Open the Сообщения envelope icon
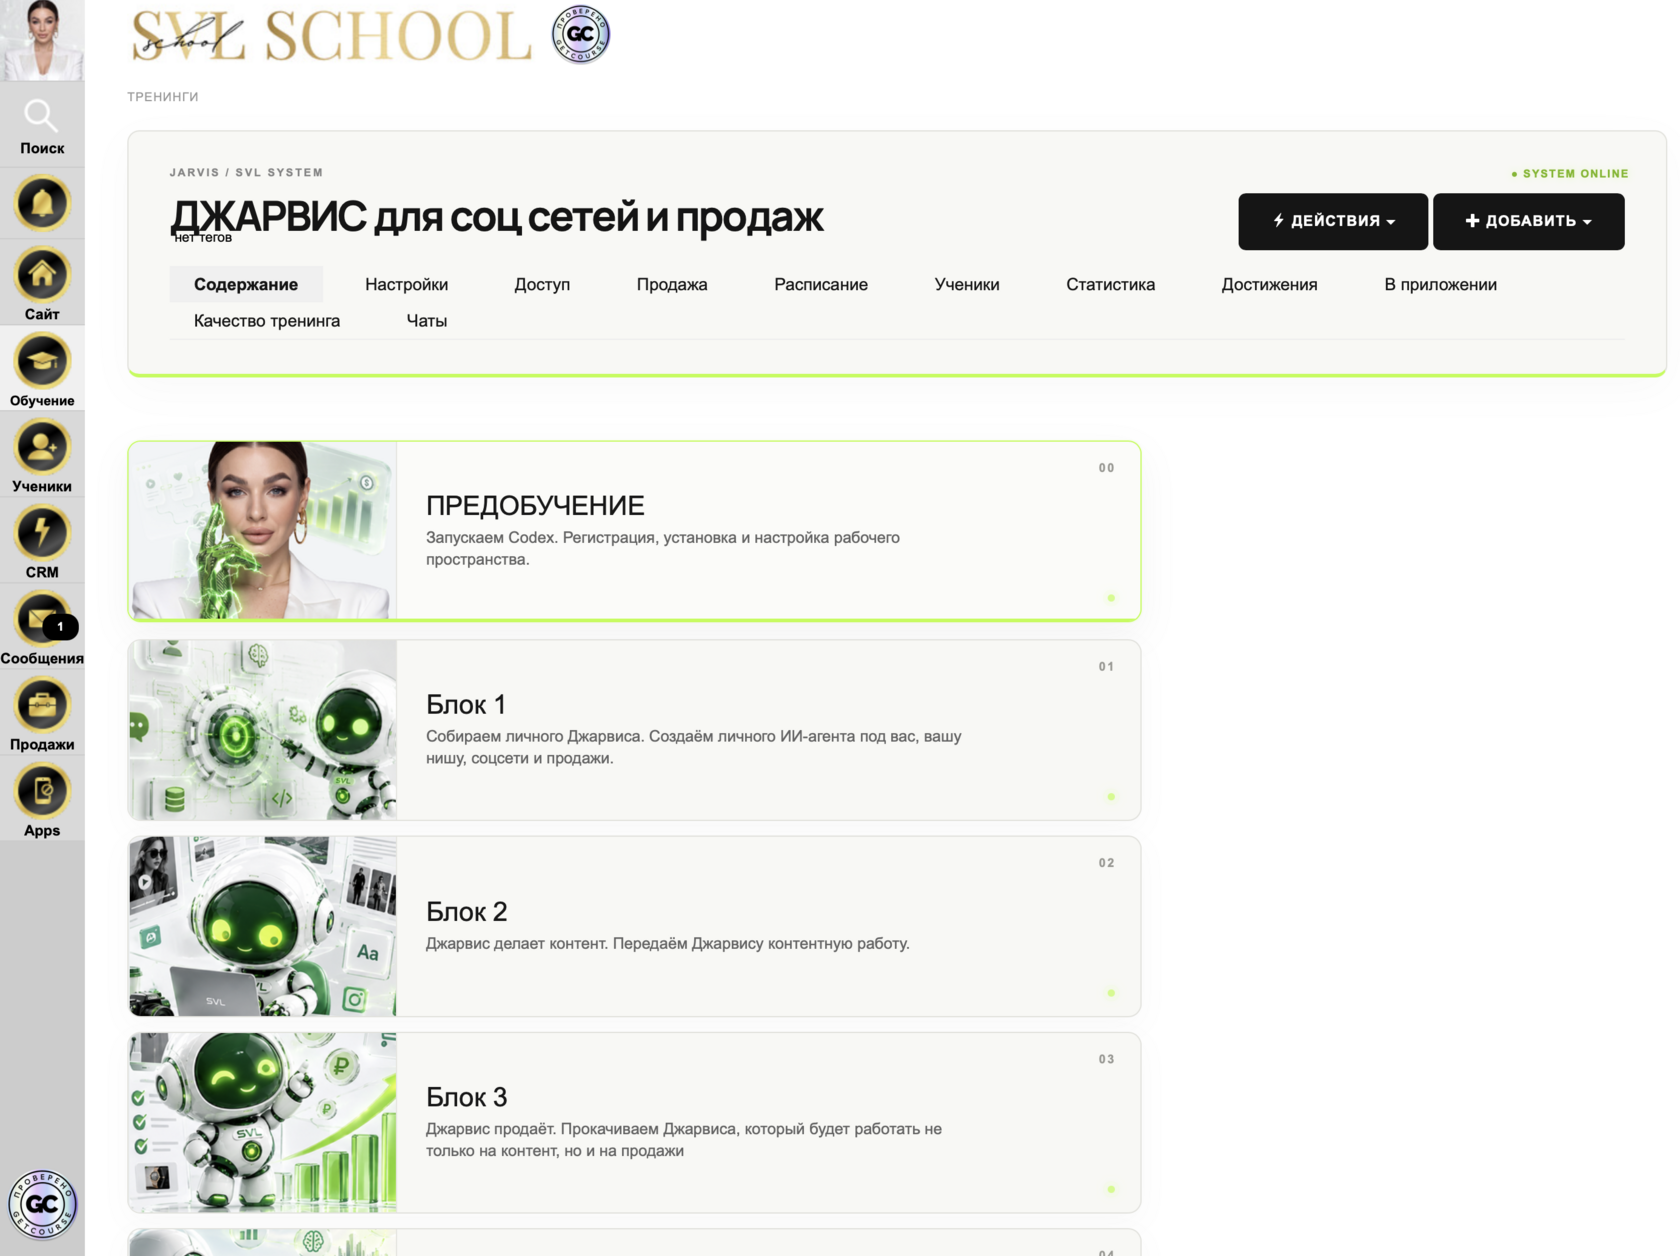This screenshot has width=1680, height=1256. [x=42, y=619]
